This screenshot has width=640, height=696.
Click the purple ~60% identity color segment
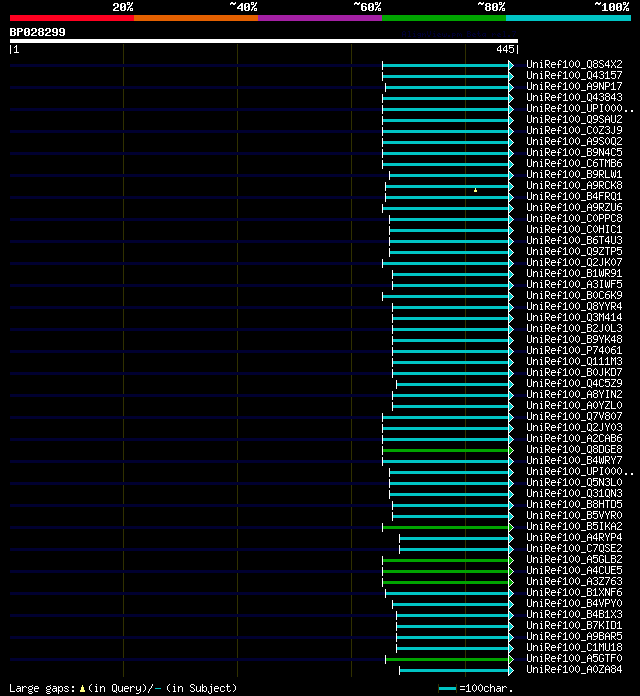click(320, 18)
